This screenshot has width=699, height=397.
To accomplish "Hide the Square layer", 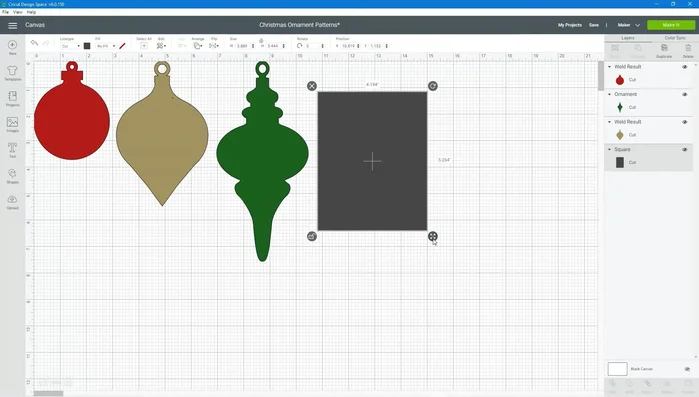I will click(685, 150).
